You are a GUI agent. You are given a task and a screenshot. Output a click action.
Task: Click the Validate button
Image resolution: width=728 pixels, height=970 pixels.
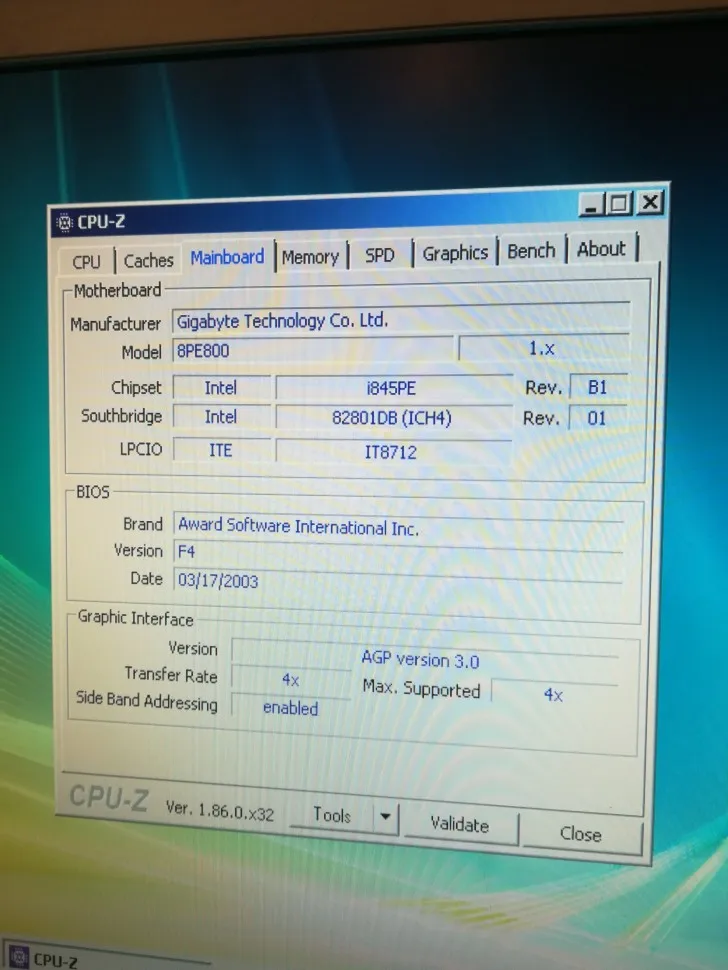[x=460, y=825]
